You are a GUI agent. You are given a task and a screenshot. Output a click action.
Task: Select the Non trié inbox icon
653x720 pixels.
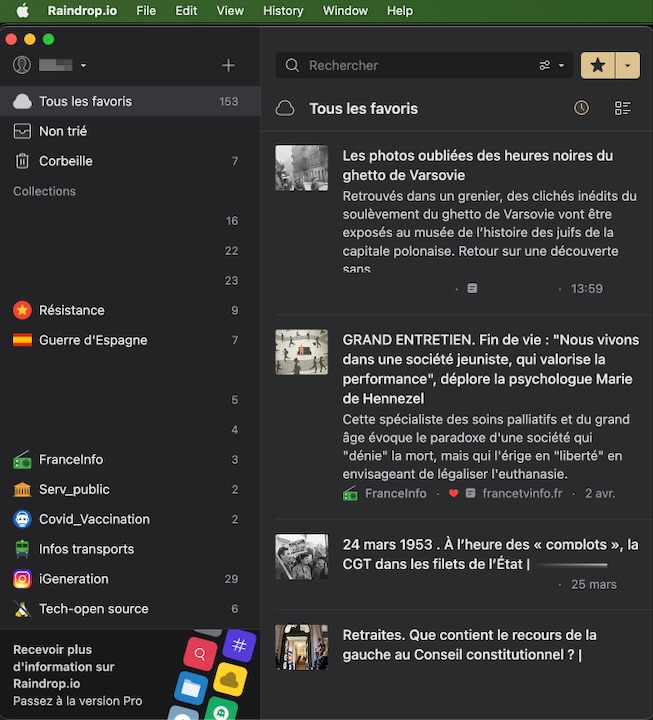pyautogui.click(x=22, y=131)
